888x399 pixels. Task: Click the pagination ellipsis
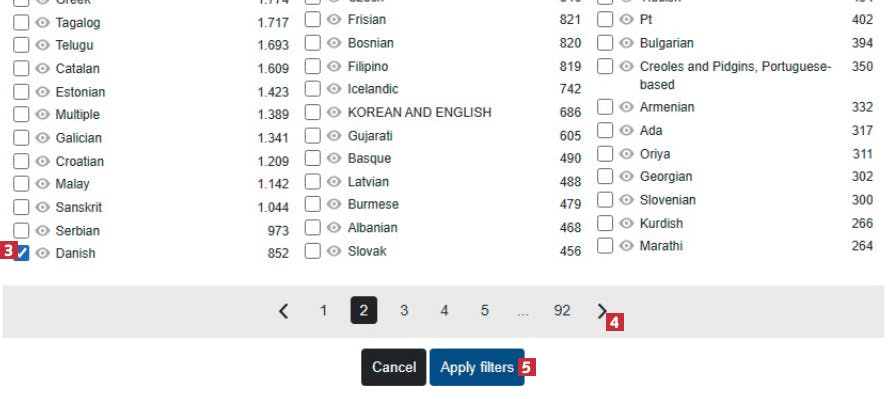(x=523, y=311)
